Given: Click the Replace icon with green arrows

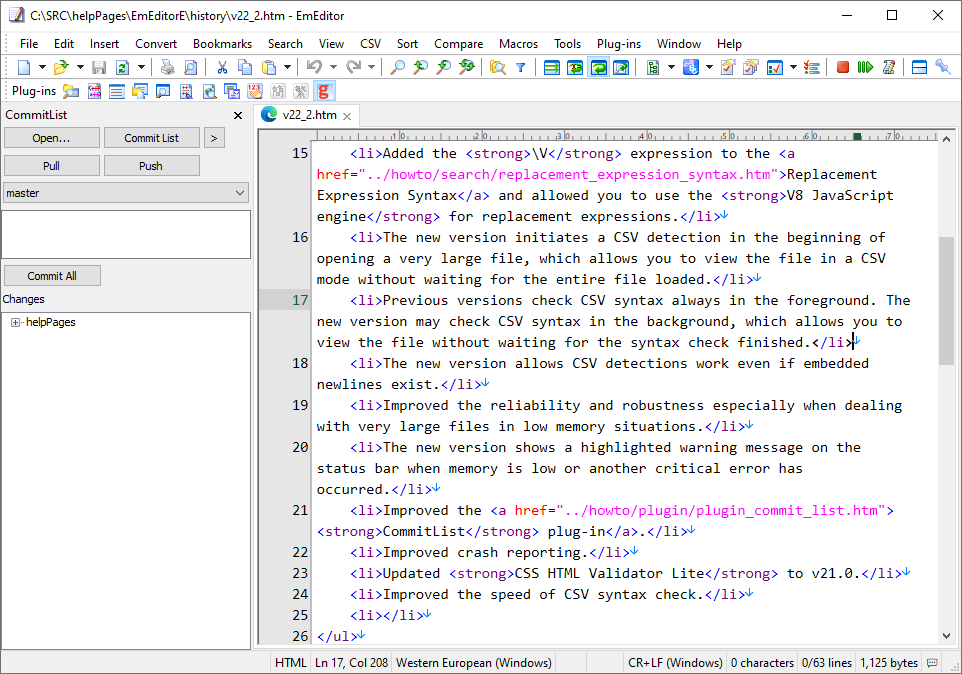Looking at the screenshot, I should click(467, 67).
